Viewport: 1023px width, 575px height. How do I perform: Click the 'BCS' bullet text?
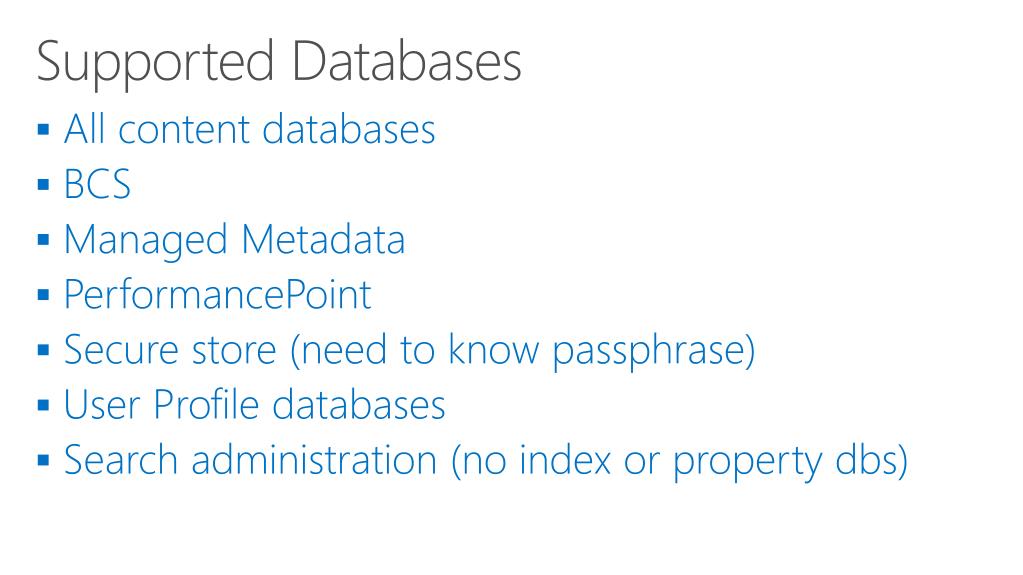[x=97, y=184]
